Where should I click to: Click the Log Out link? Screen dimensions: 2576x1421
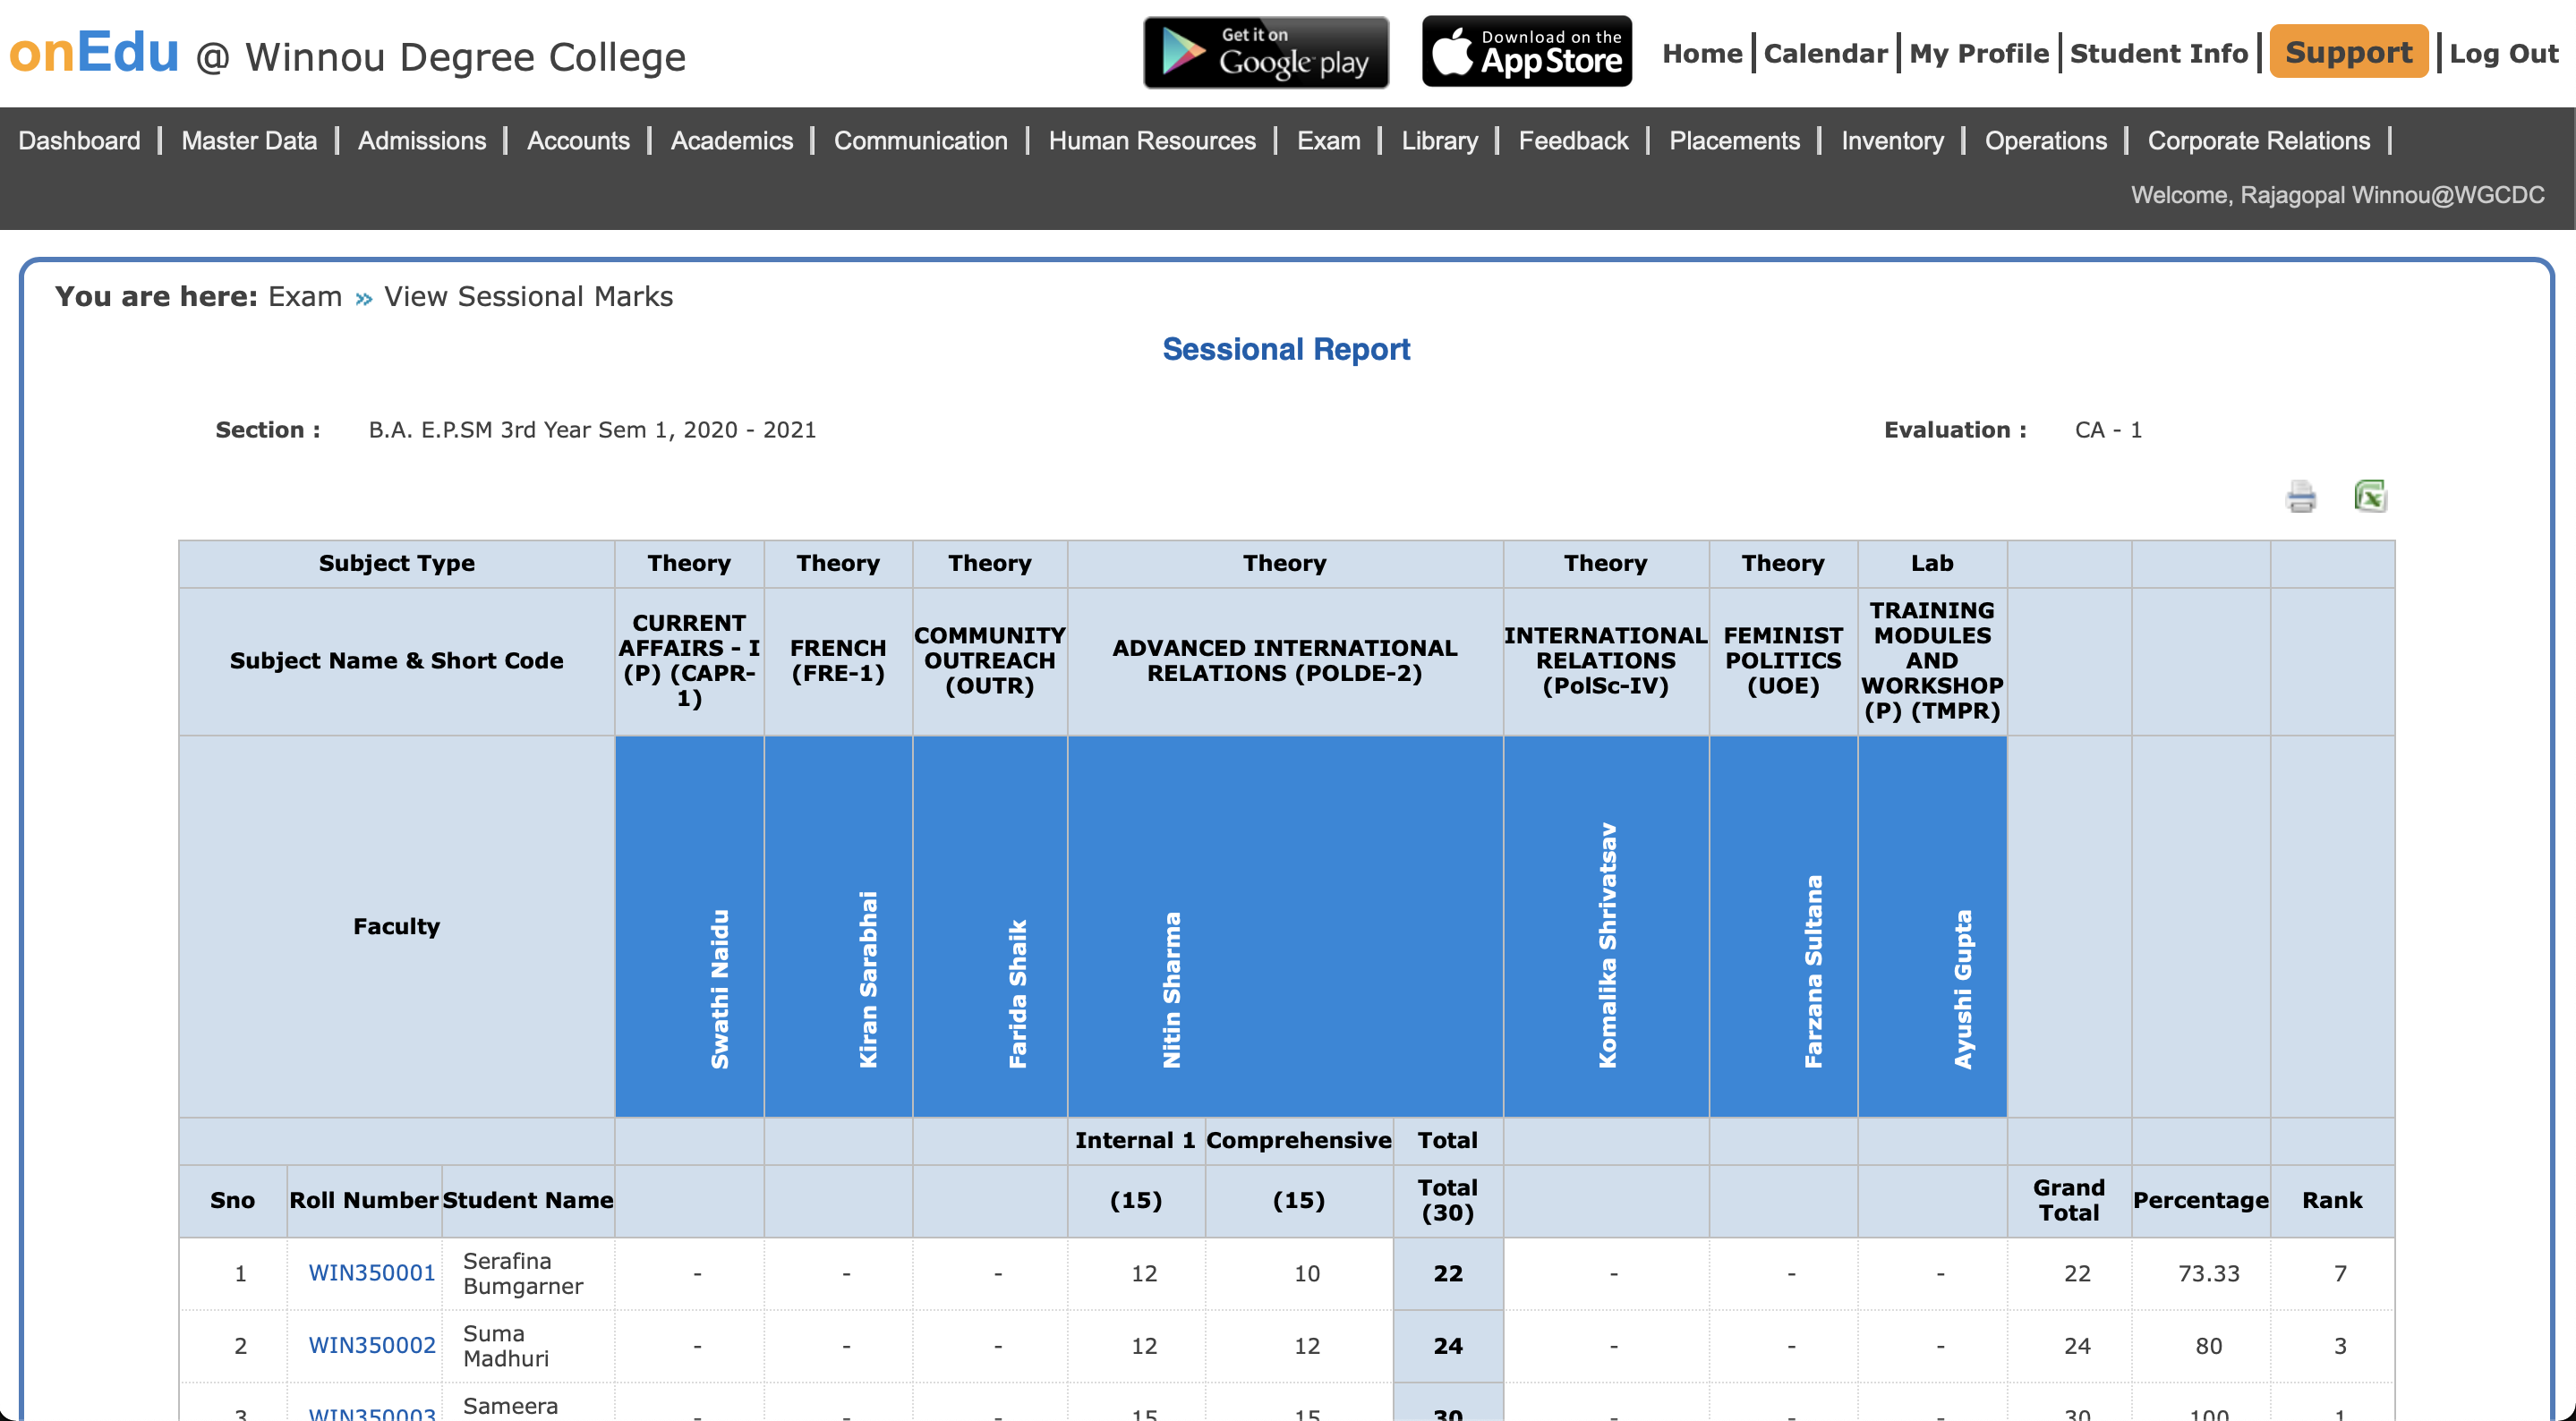point(2503,54)
